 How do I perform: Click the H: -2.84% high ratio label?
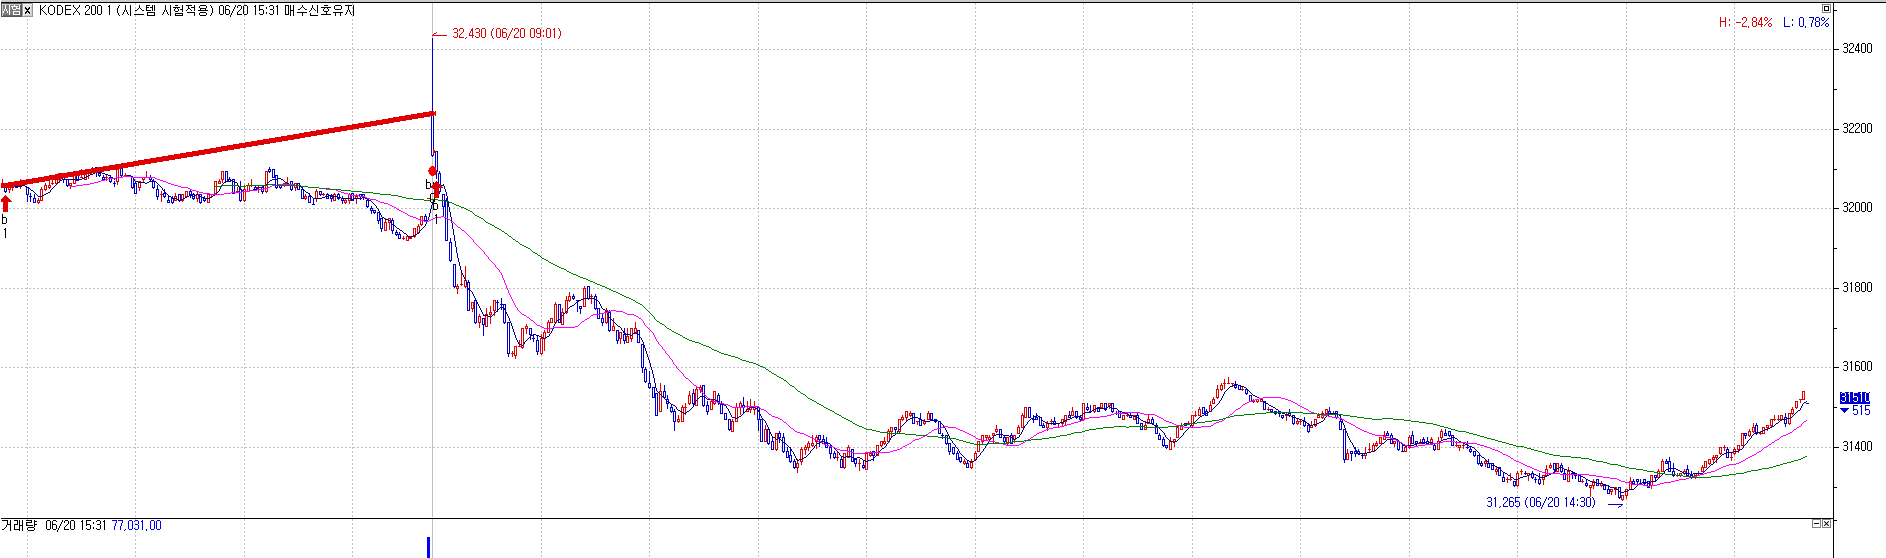click(1745, 22)
